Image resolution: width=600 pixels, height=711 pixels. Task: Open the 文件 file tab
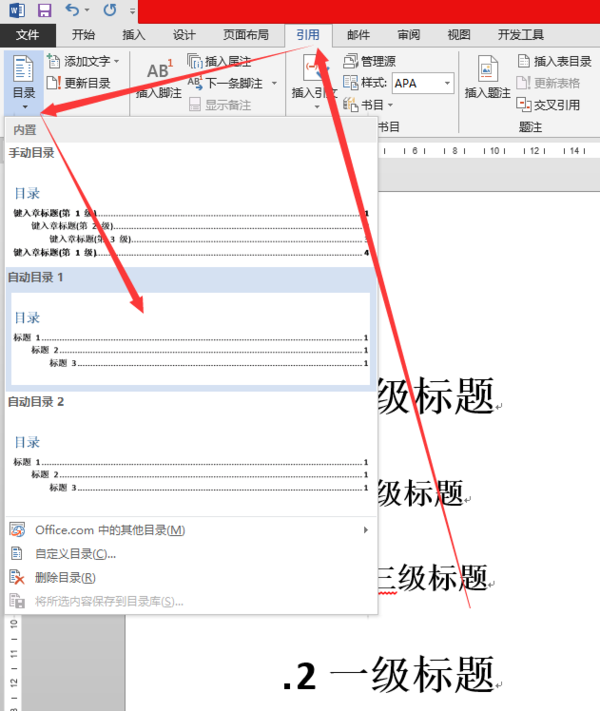click(28, 35)
